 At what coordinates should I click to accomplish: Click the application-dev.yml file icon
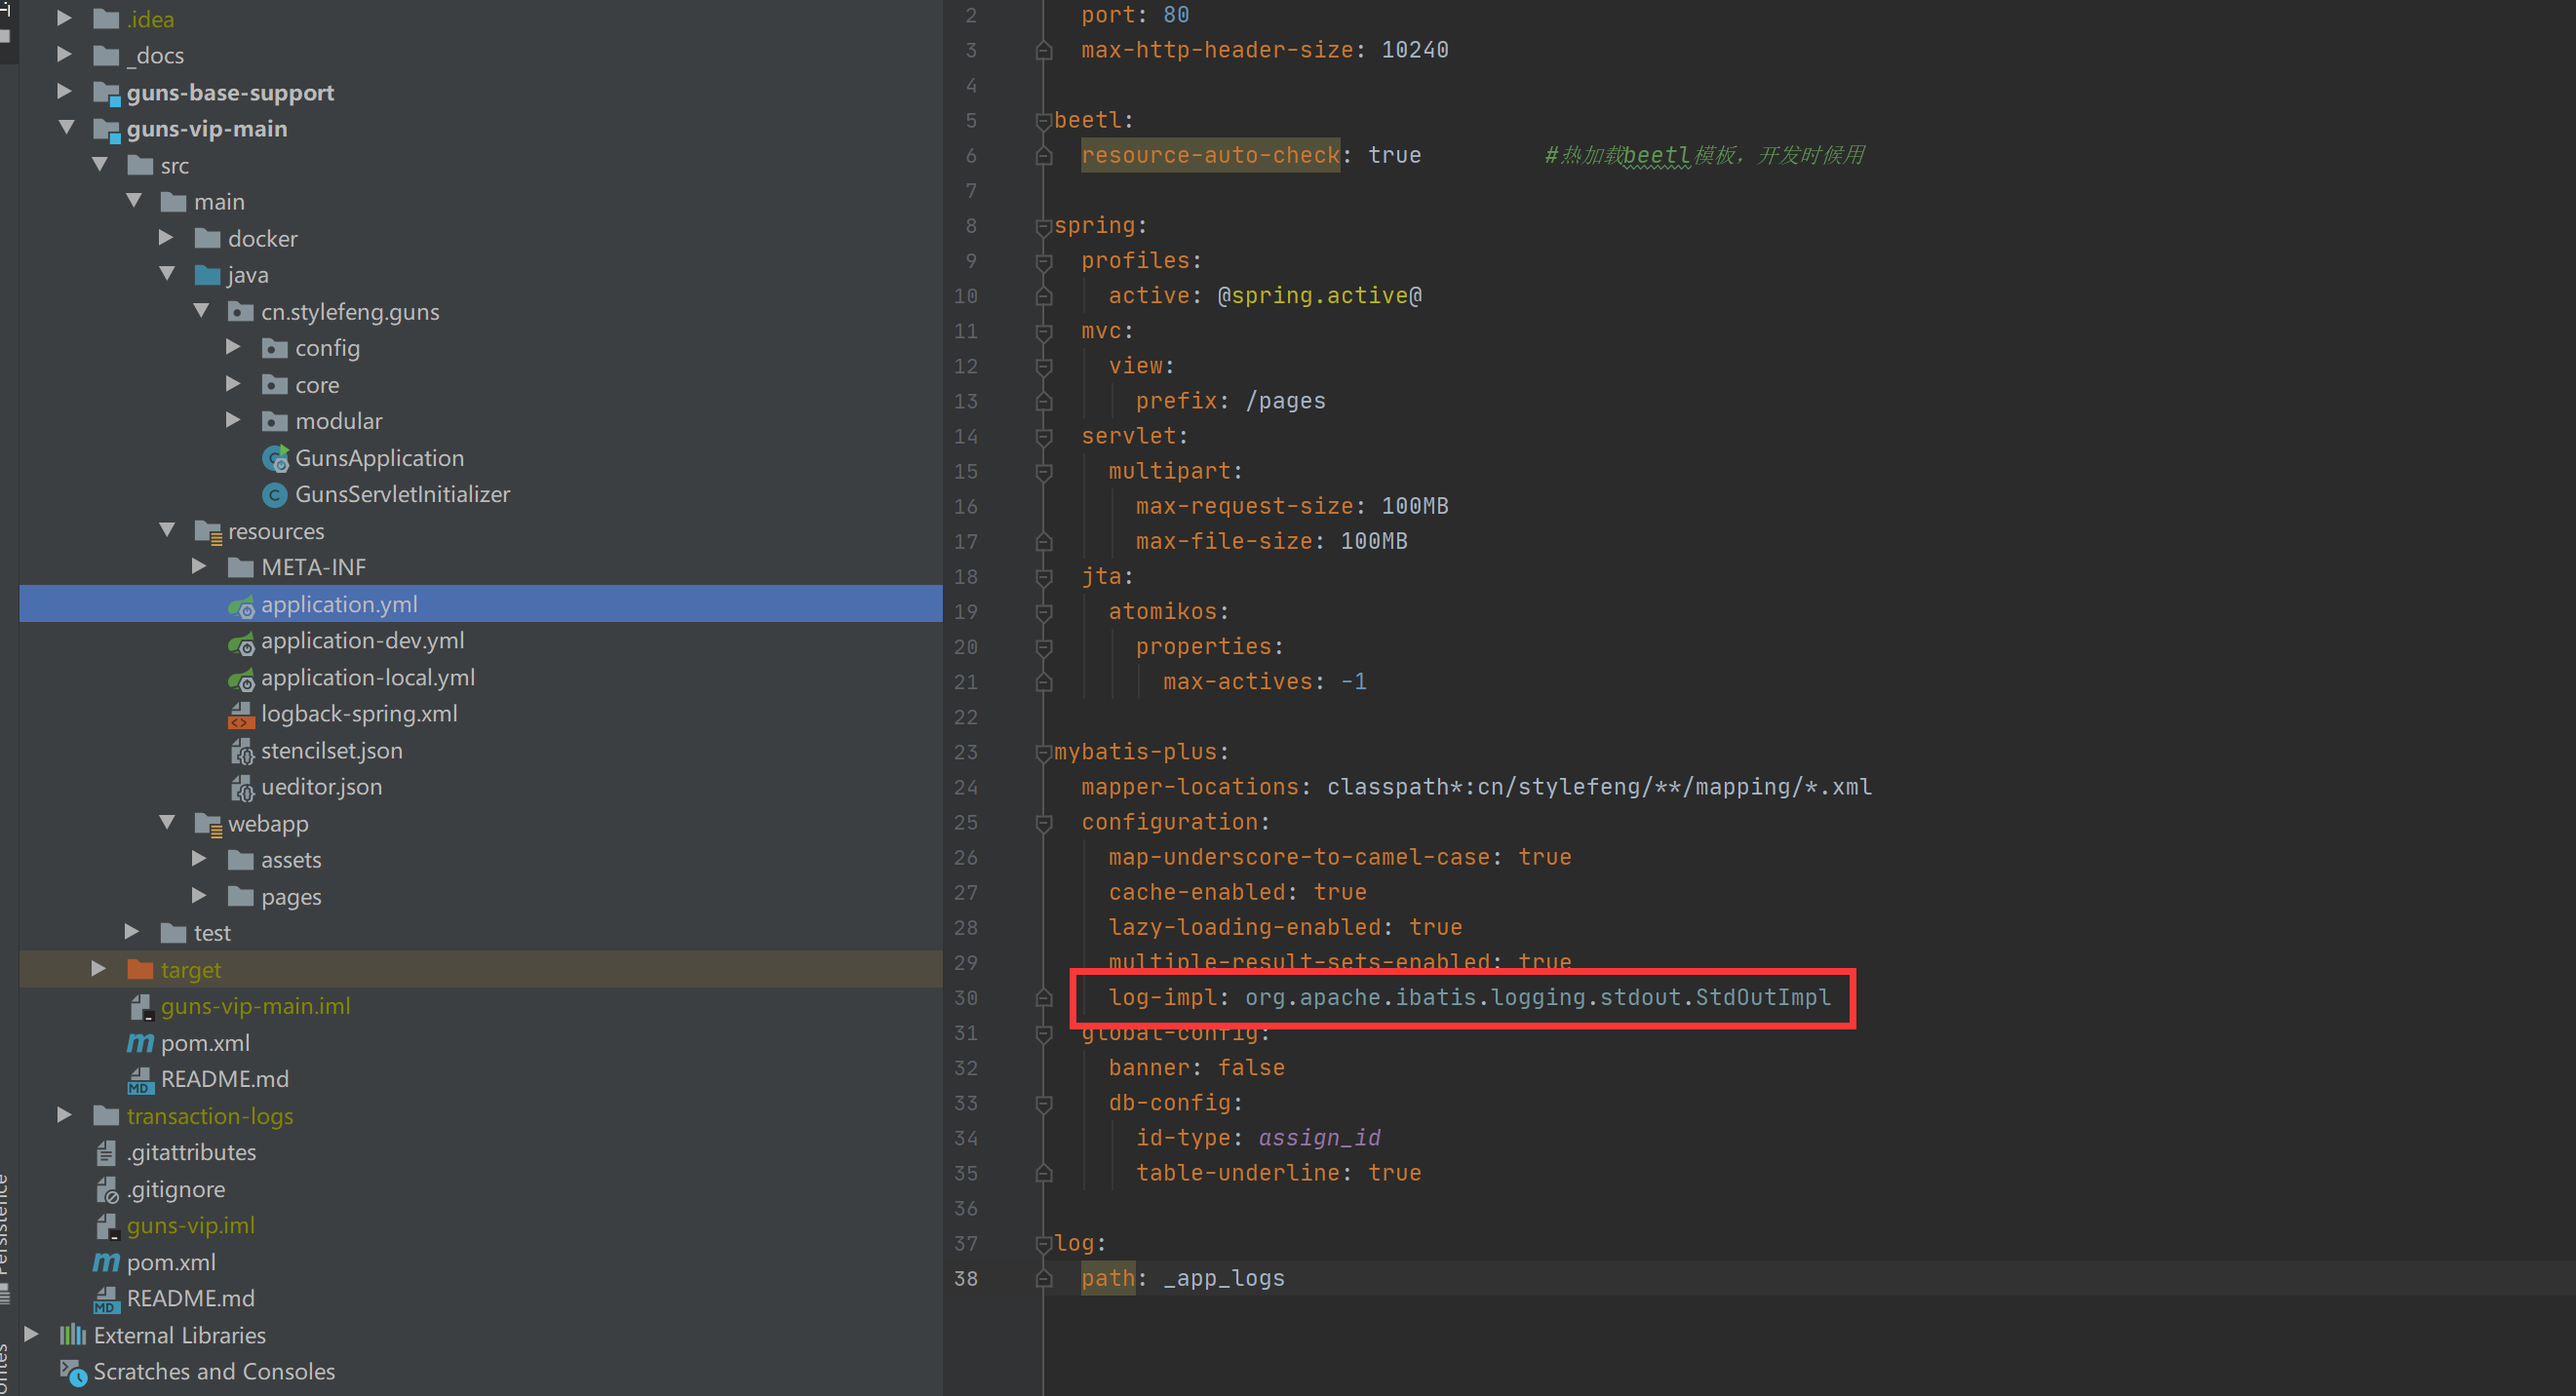click(241, 641)
